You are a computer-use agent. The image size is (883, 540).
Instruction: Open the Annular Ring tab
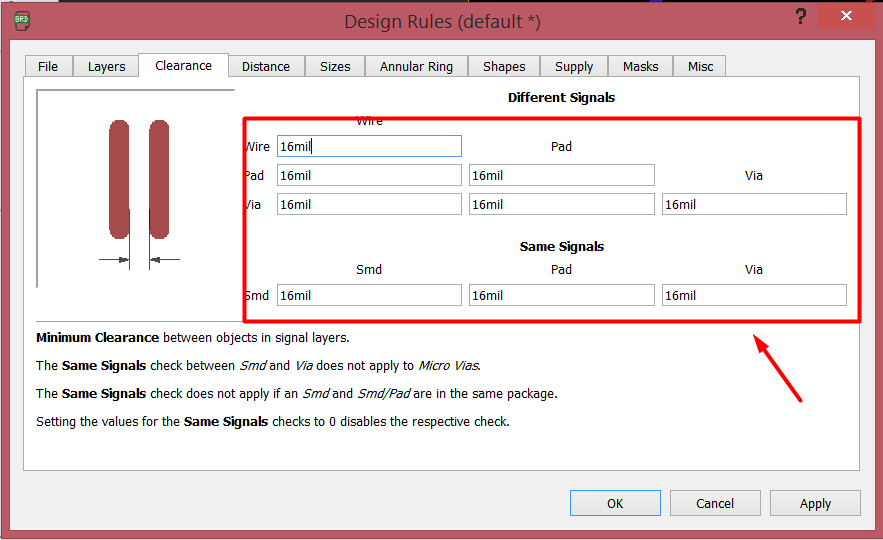(416, 67)
